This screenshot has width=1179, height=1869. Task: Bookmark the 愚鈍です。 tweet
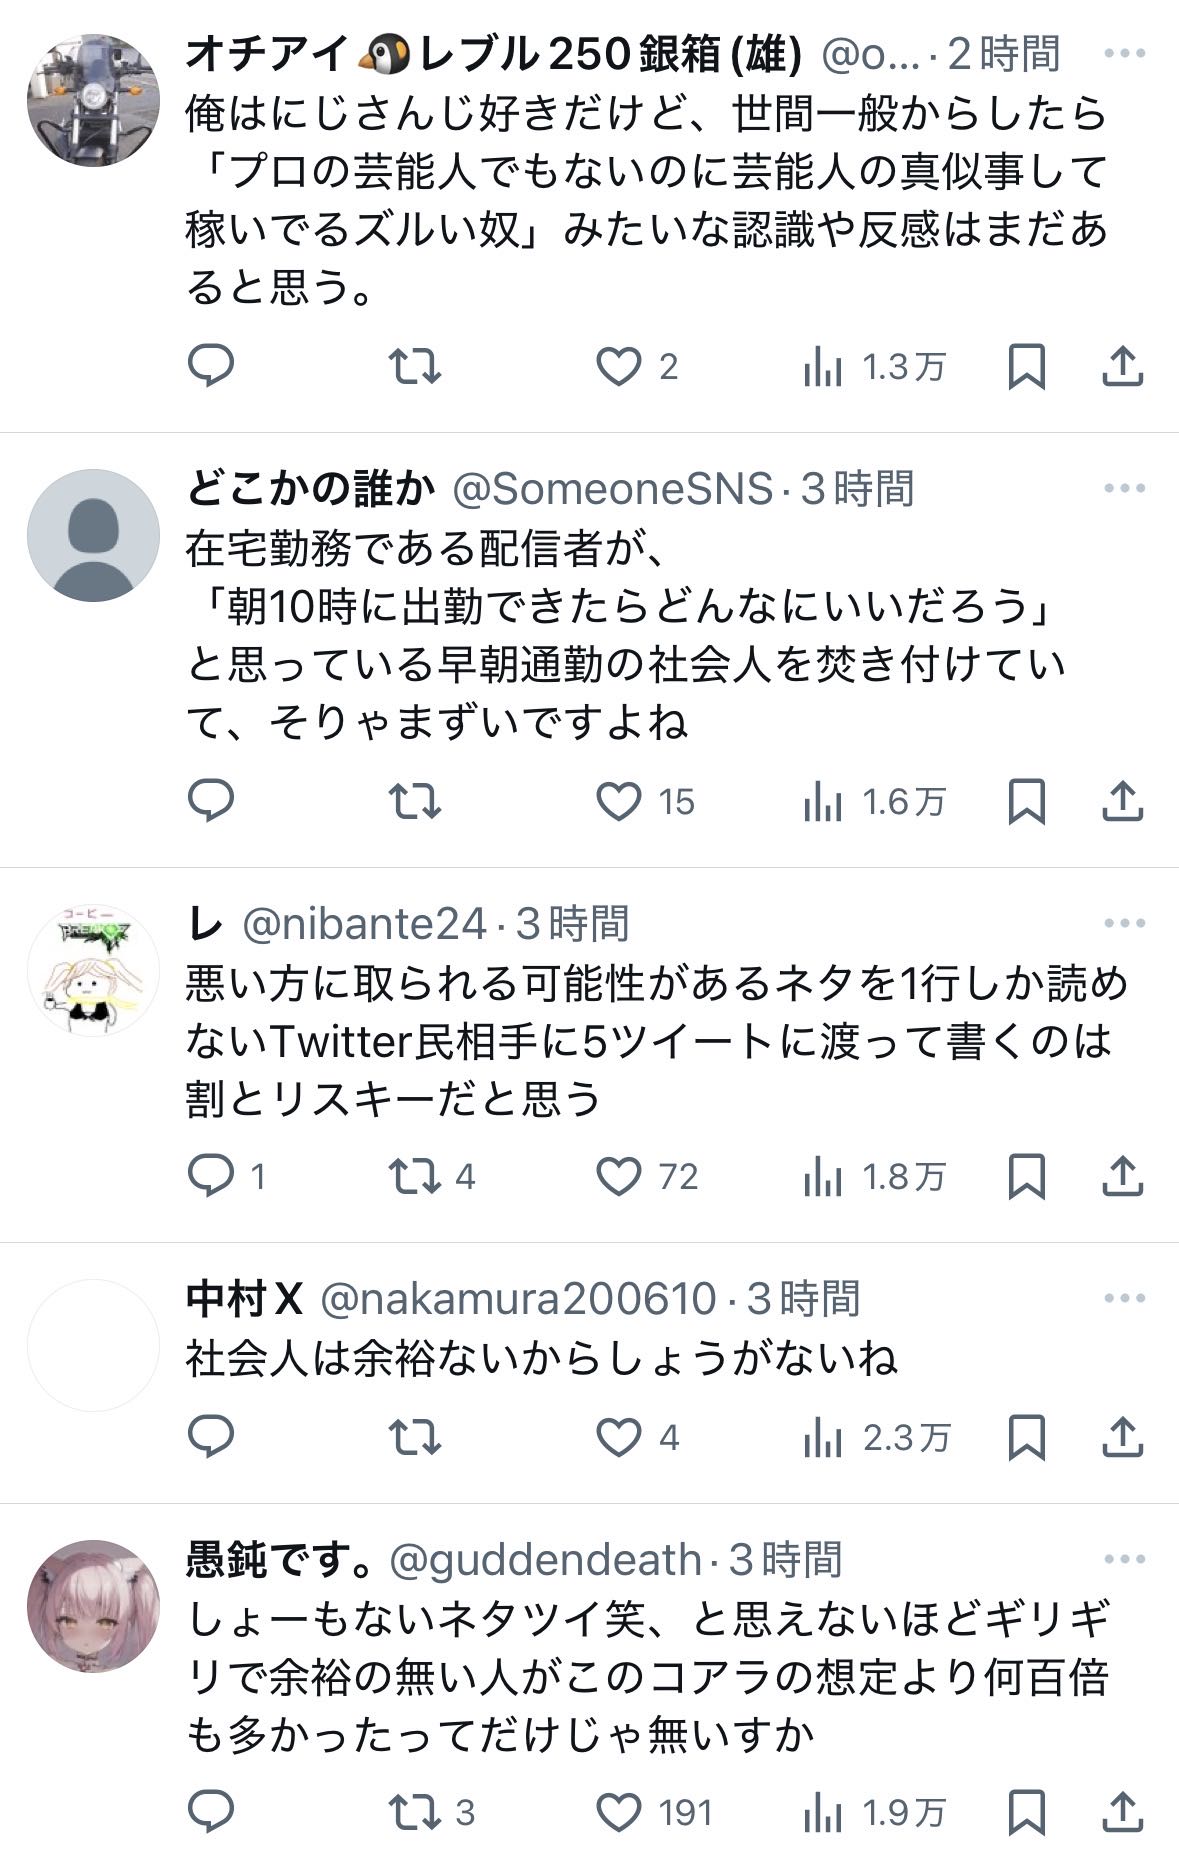[x=1027, y=1812]
